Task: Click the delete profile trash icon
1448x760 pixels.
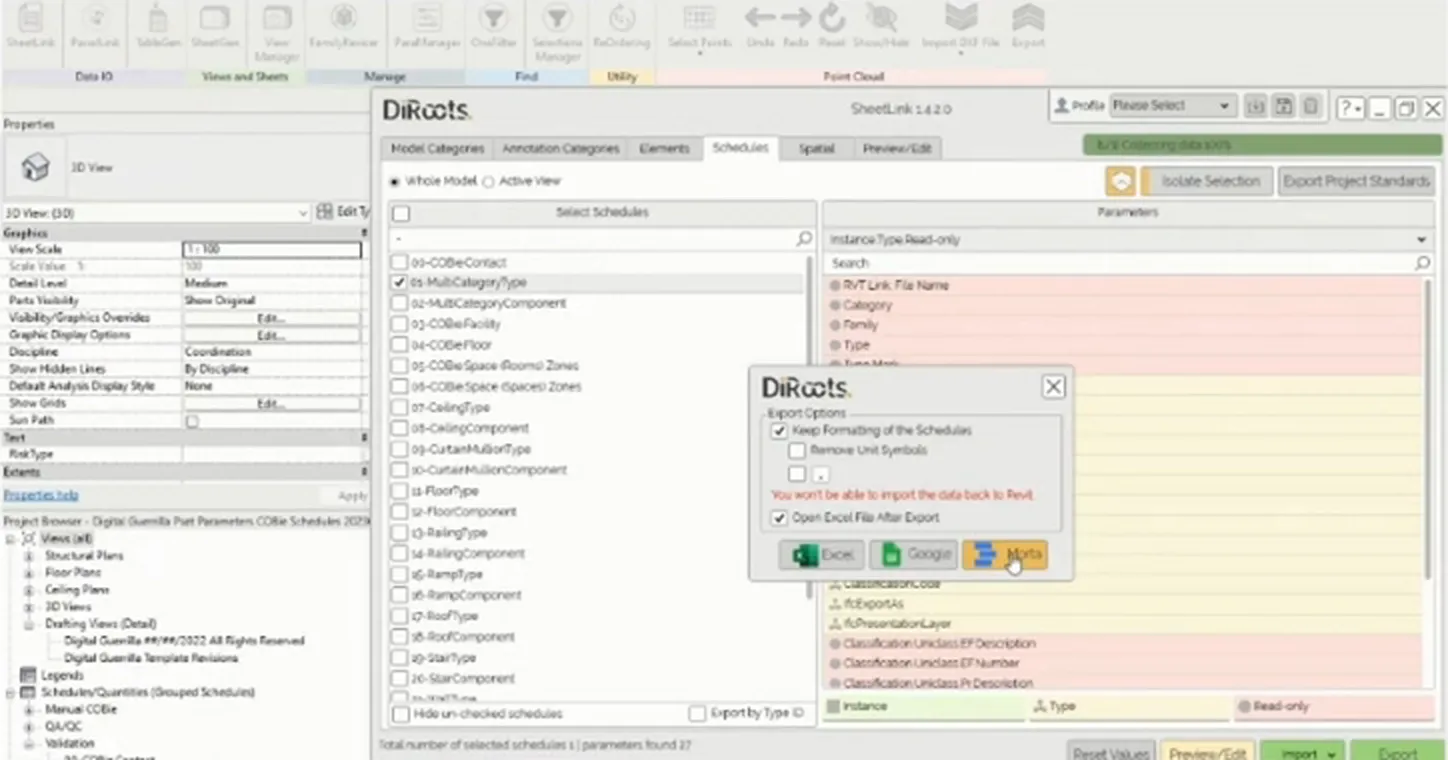Action: coord(1310,106)
